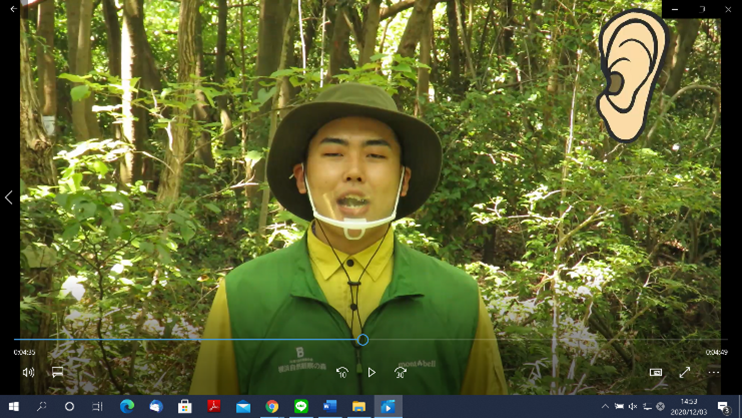
Task: Open subtitles and audio options
Action: tap(58, 373)
